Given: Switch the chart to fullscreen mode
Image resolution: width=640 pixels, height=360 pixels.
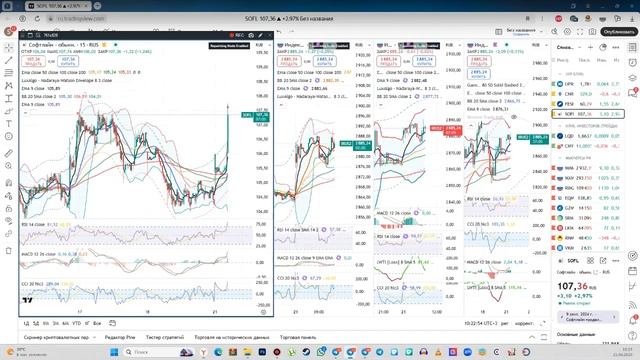Looking at the screenshot, I should (x=580, y=31).
